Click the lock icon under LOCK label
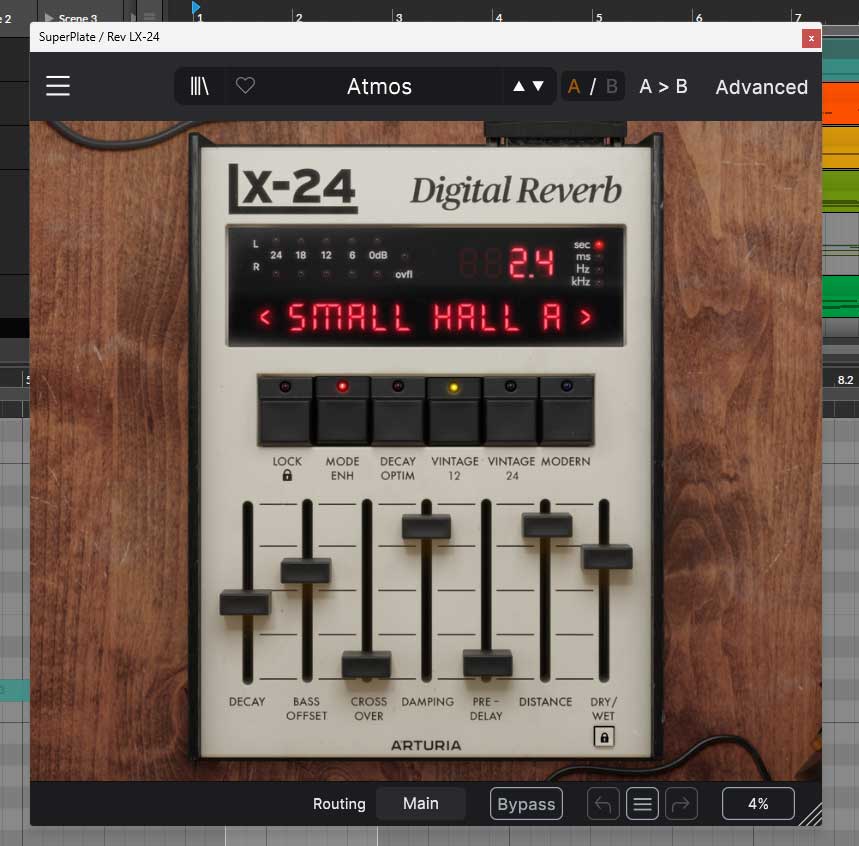 click(287, 476)
